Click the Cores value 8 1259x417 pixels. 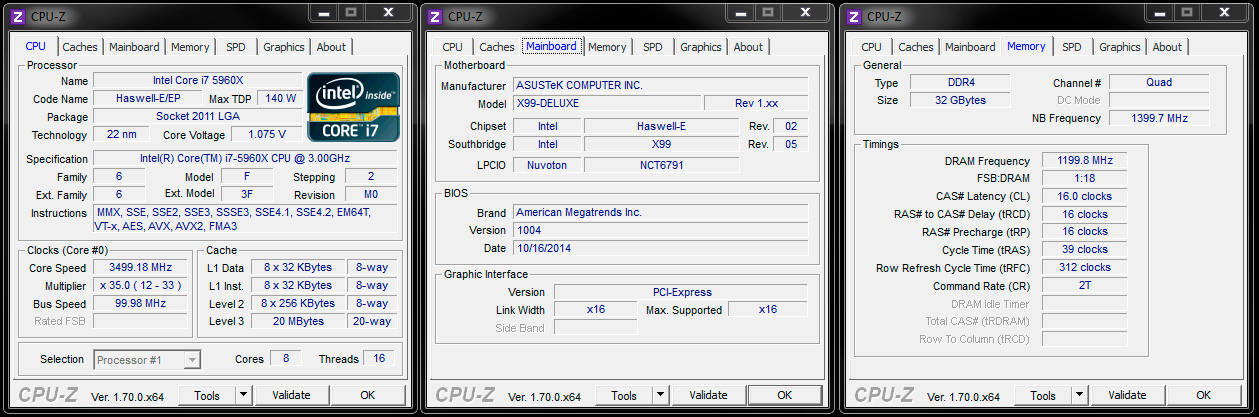[x=286, y=358]
